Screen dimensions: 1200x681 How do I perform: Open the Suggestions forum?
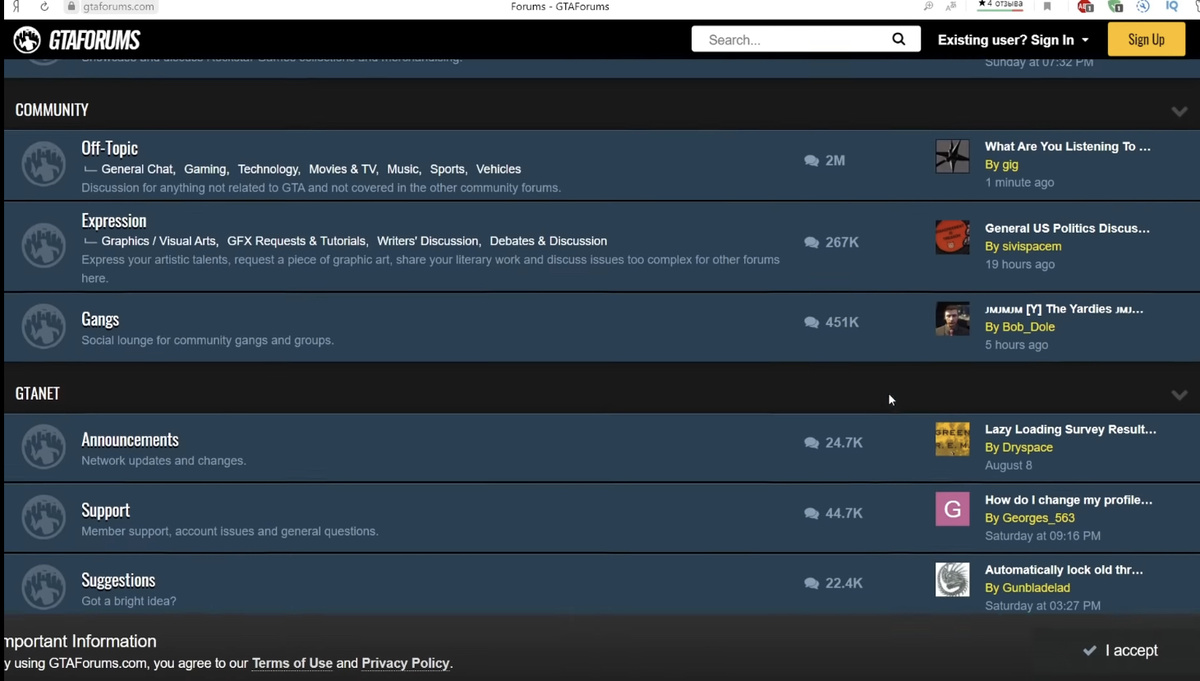[x=118, y=581]
